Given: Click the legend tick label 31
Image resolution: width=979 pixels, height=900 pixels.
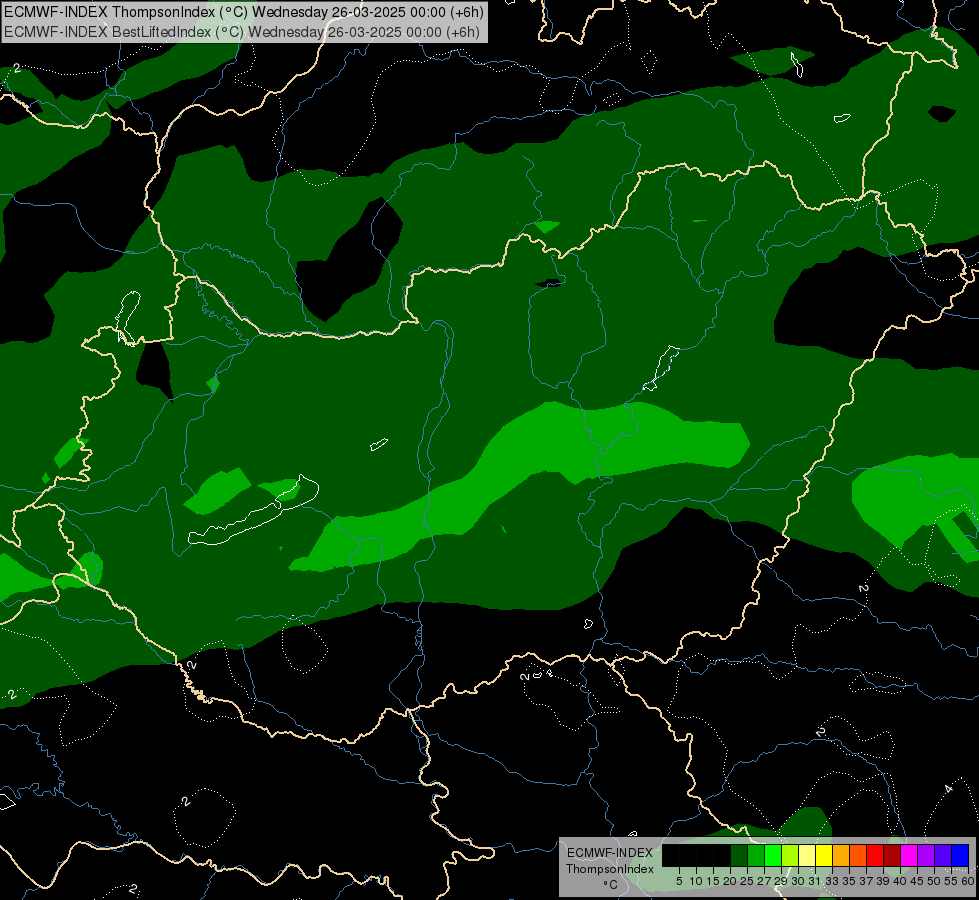Looking at the screenshot, I should coord(814,881).
